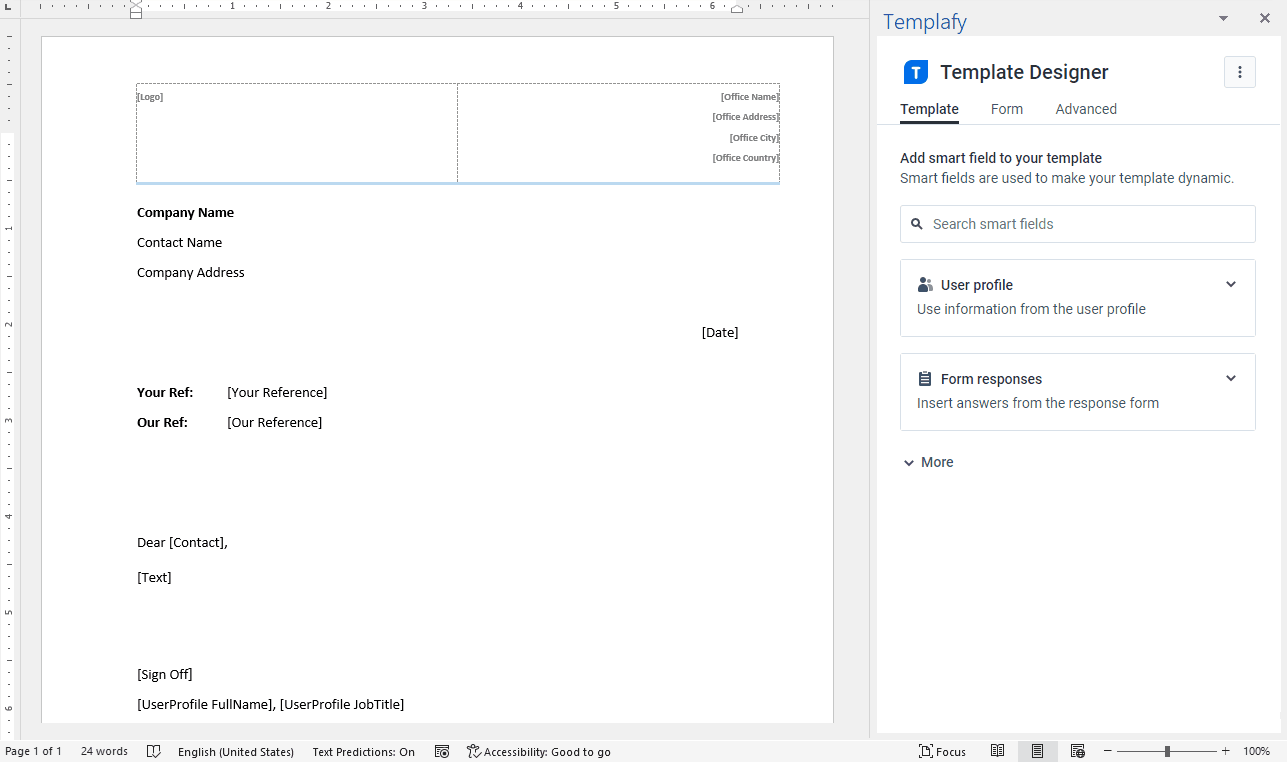
Task: Open the three-dot options menu in Template Designer
Action: [1239, 71]
